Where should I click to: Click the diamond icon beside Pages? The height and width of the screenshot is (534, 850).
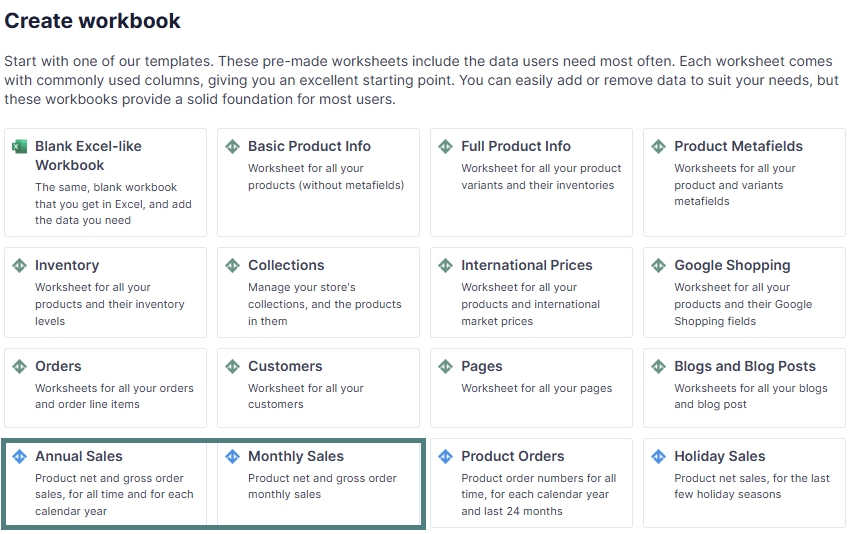point(446,366)
